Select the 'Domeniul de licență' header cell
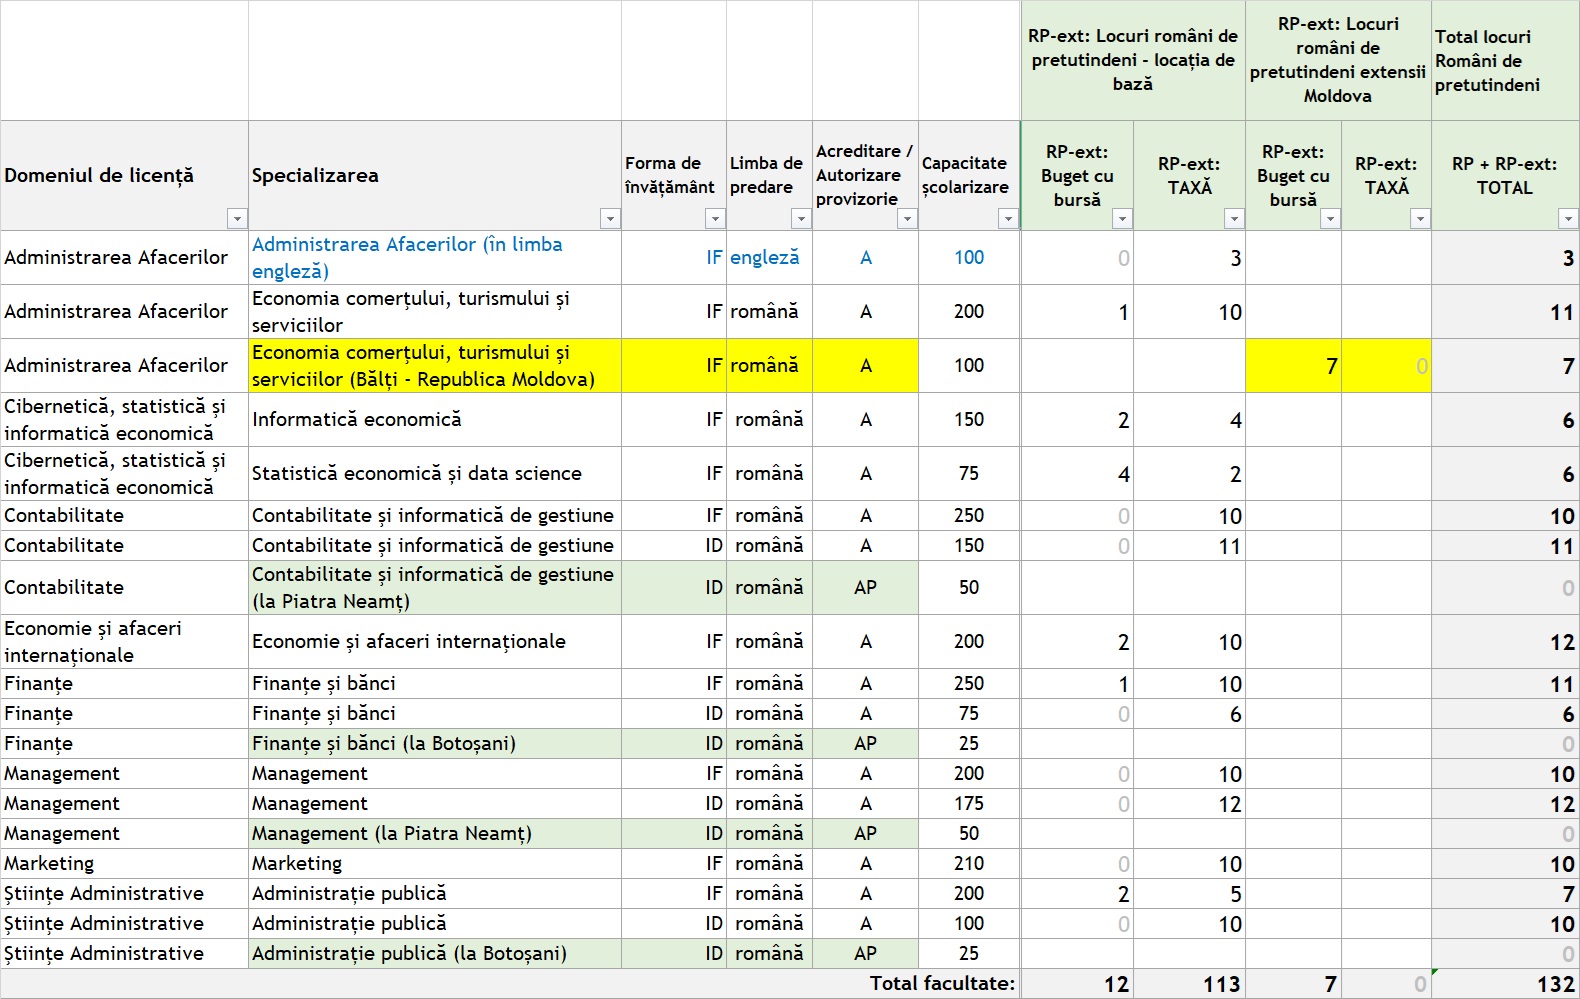The width and height of the screenshot is (1580, 999). (x=124, y=176)
